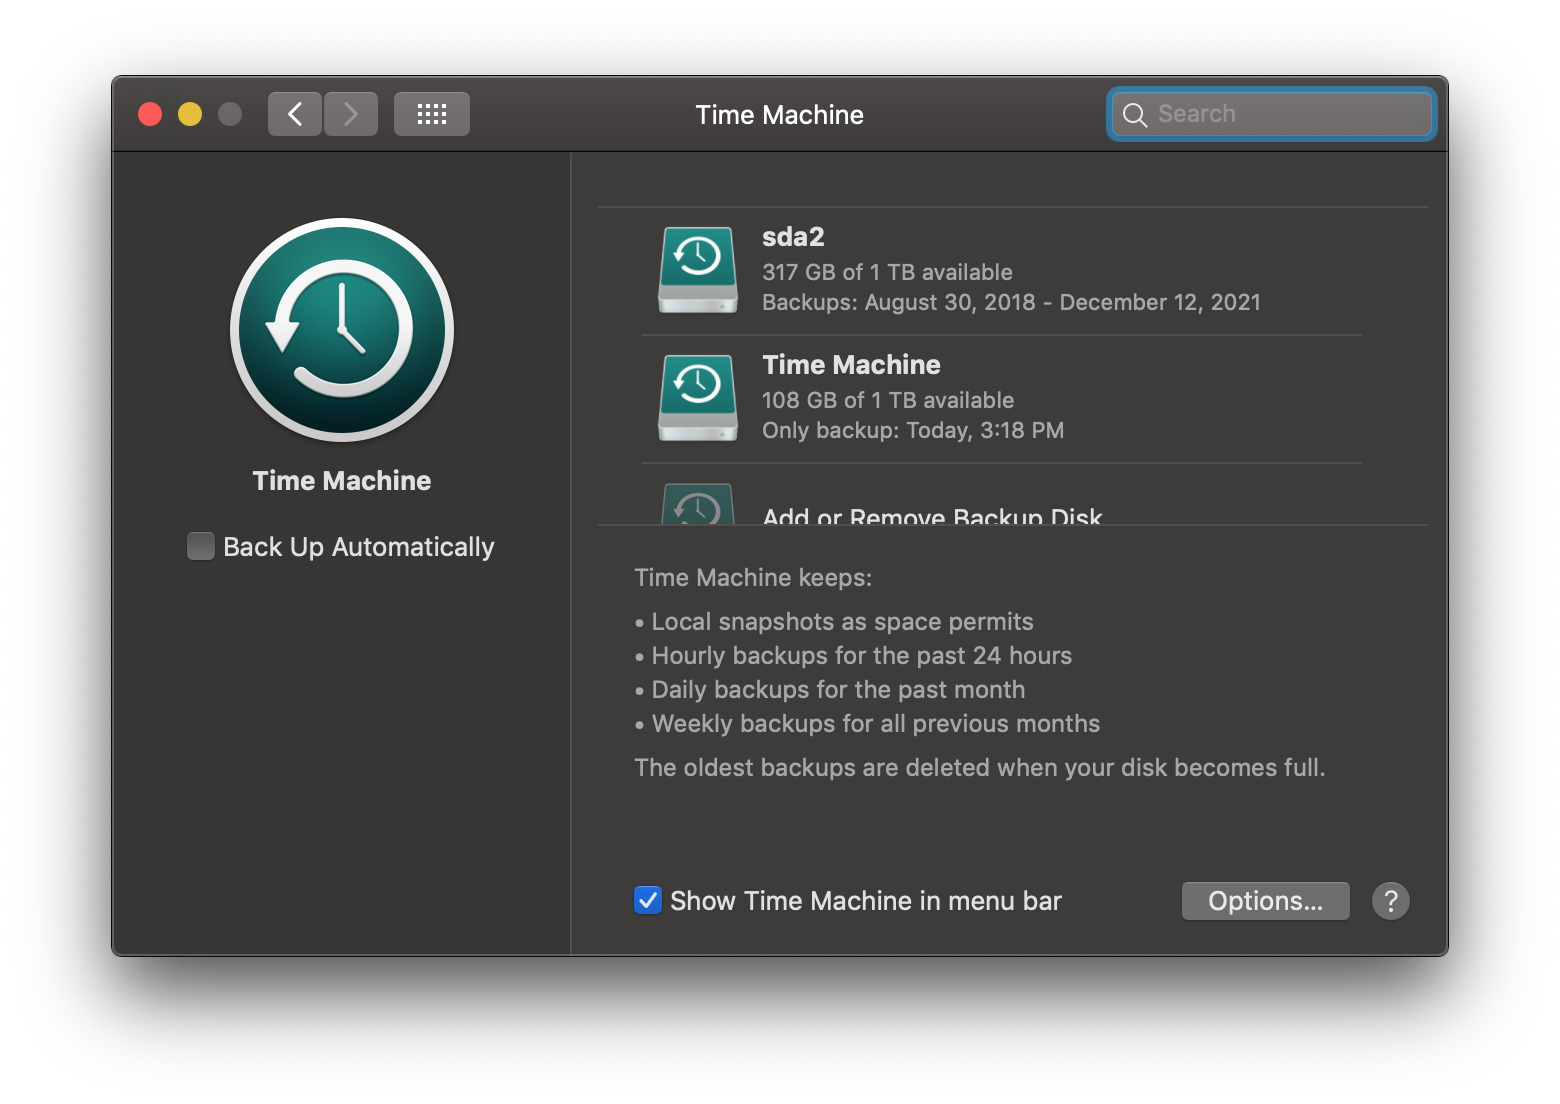Click the Add or Remove Backup Disk icon
Screen dimensions: 1560x1104
(698, 506)
